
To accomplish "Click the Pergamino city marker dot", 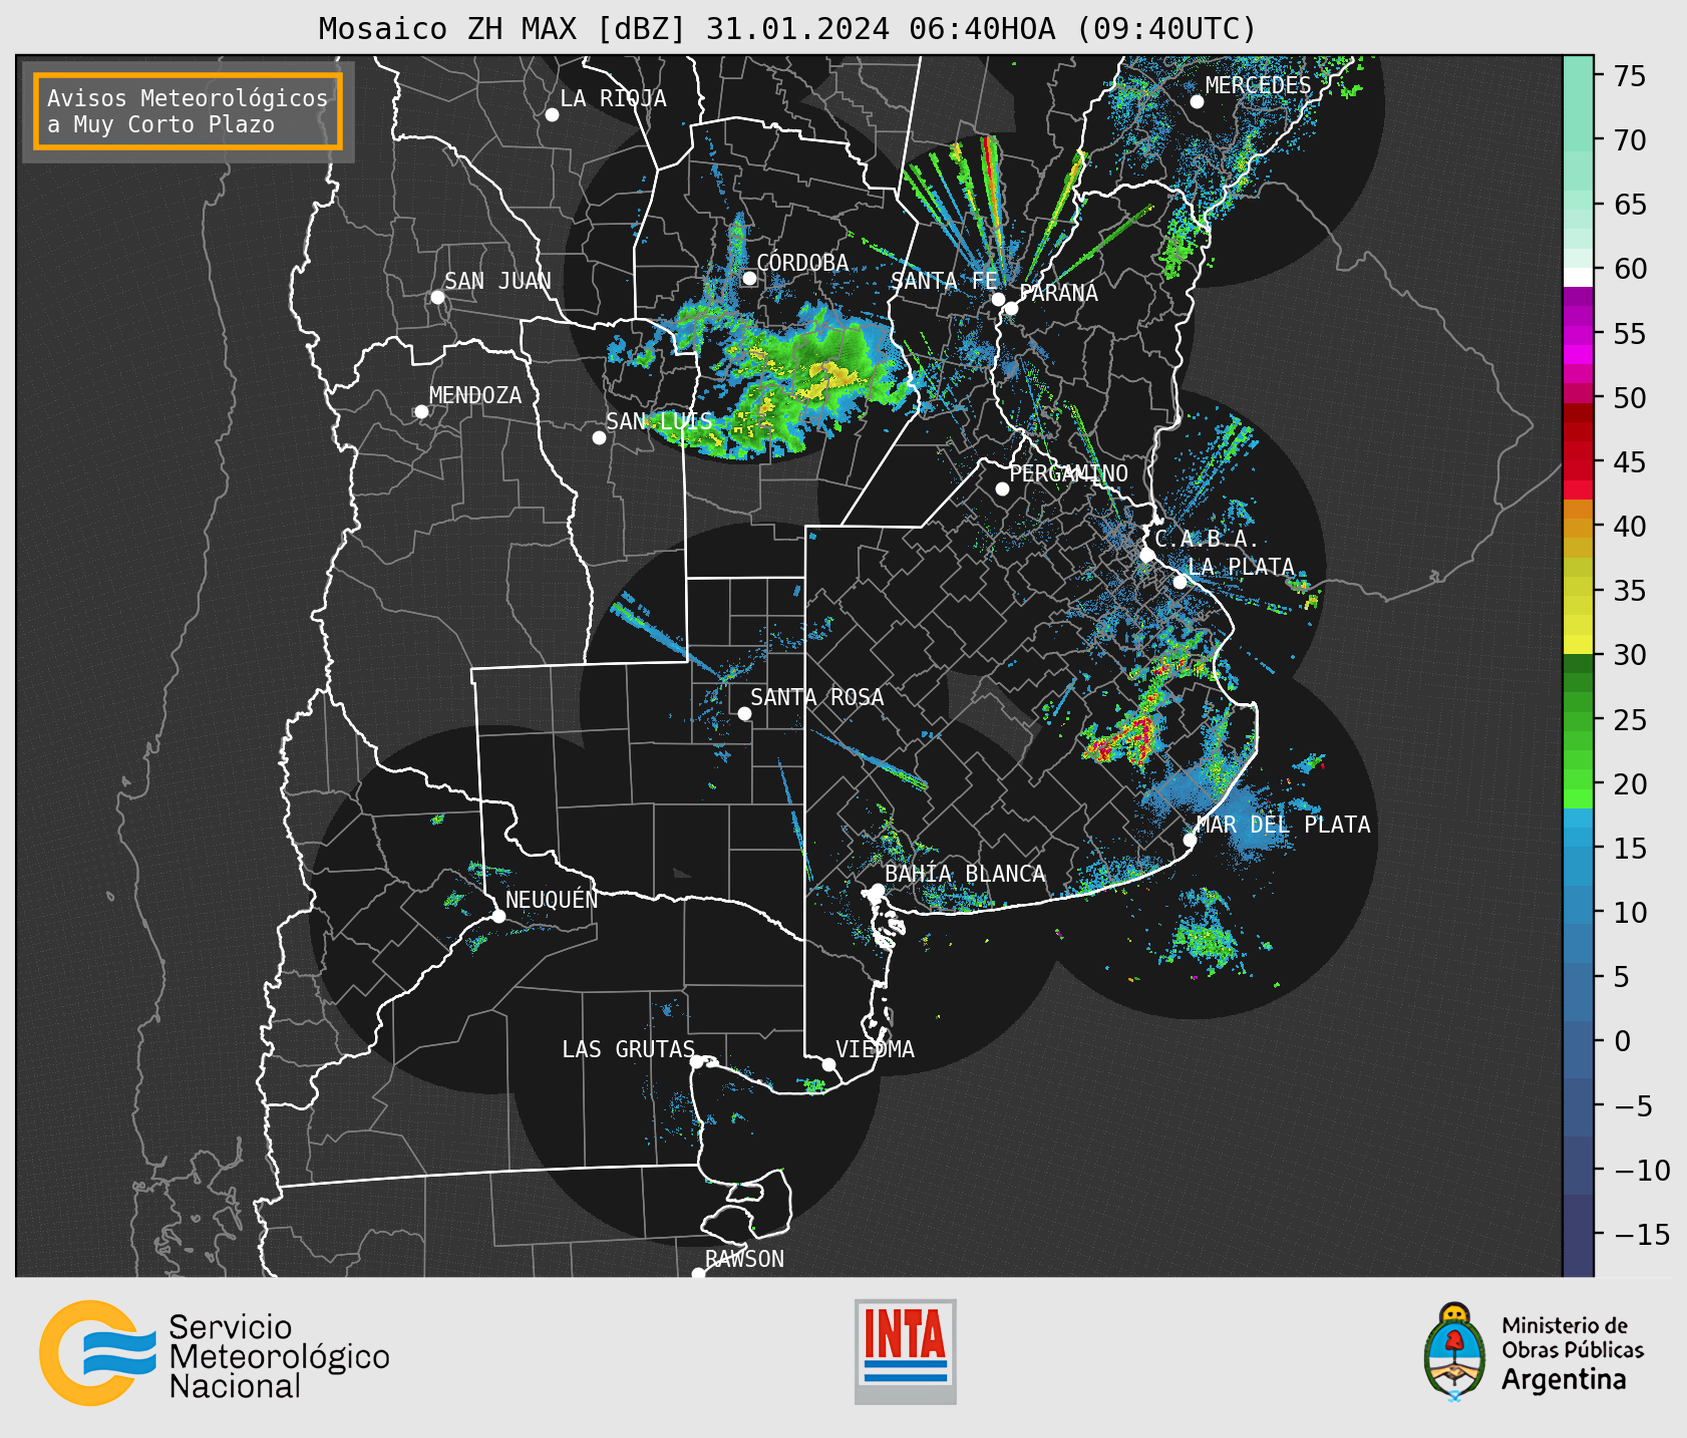I will coord(1002,489).
